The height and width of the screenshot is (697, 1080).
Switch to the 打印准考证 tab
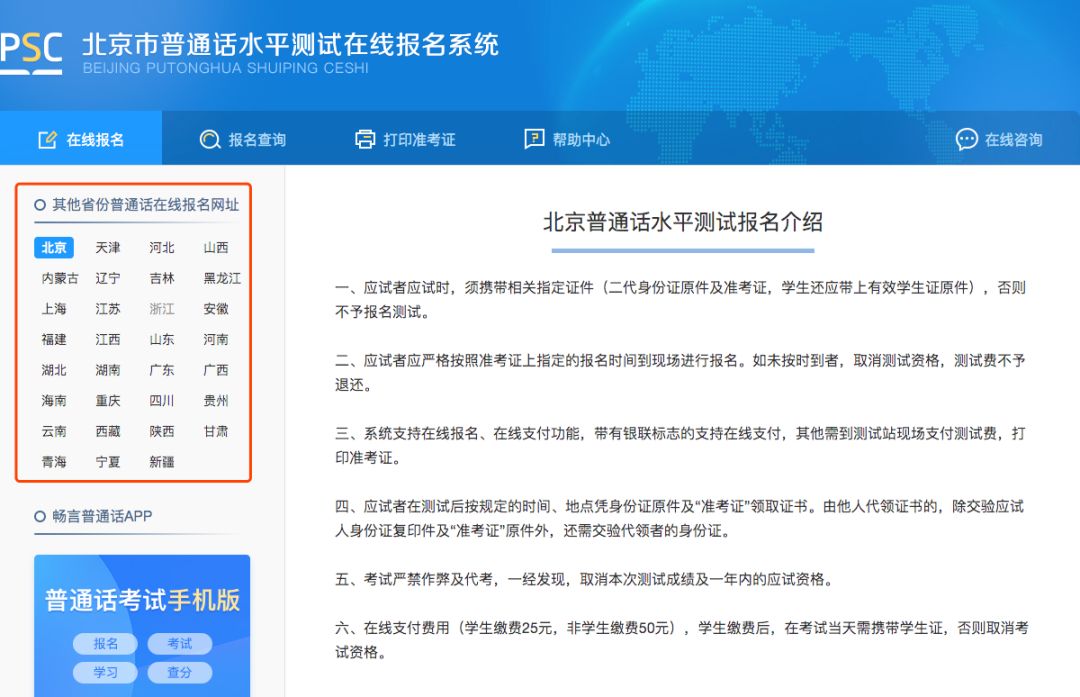pos(419,140)
